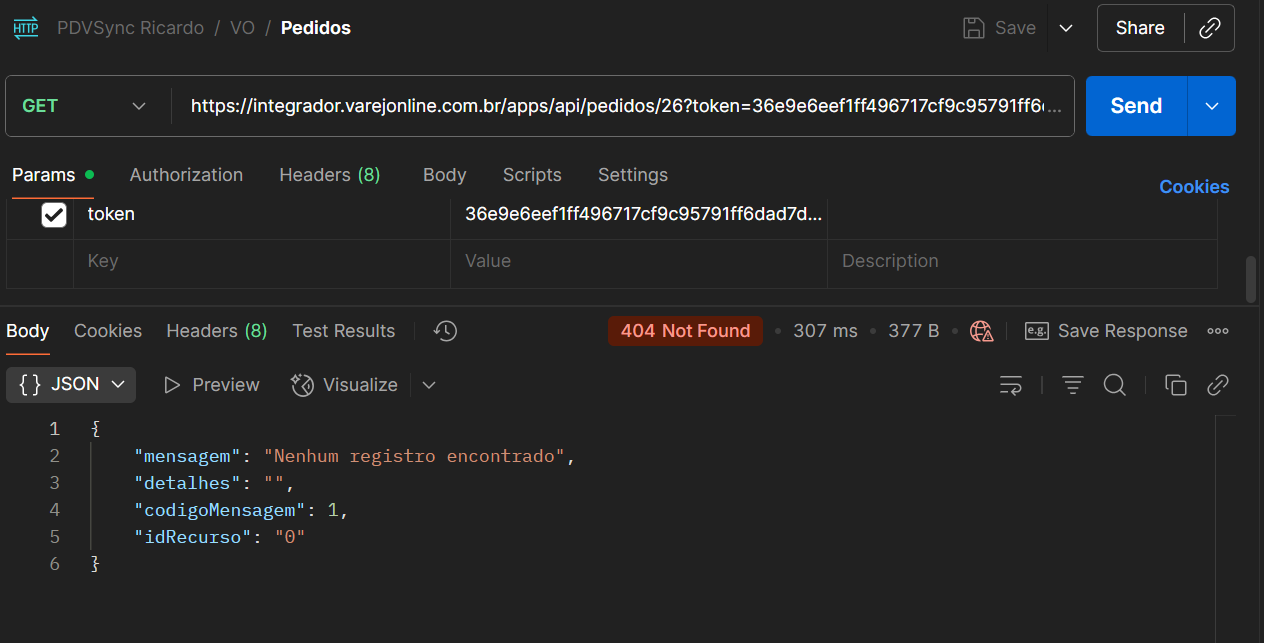Toggle word wrap in response body
The image size is (1264, 643).
point(1011,385)
